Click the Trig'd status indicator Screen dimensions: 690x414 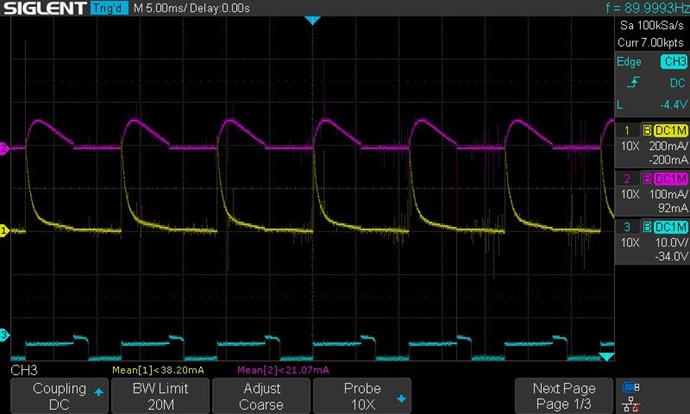pyautogui.click(x=109, y=8)
